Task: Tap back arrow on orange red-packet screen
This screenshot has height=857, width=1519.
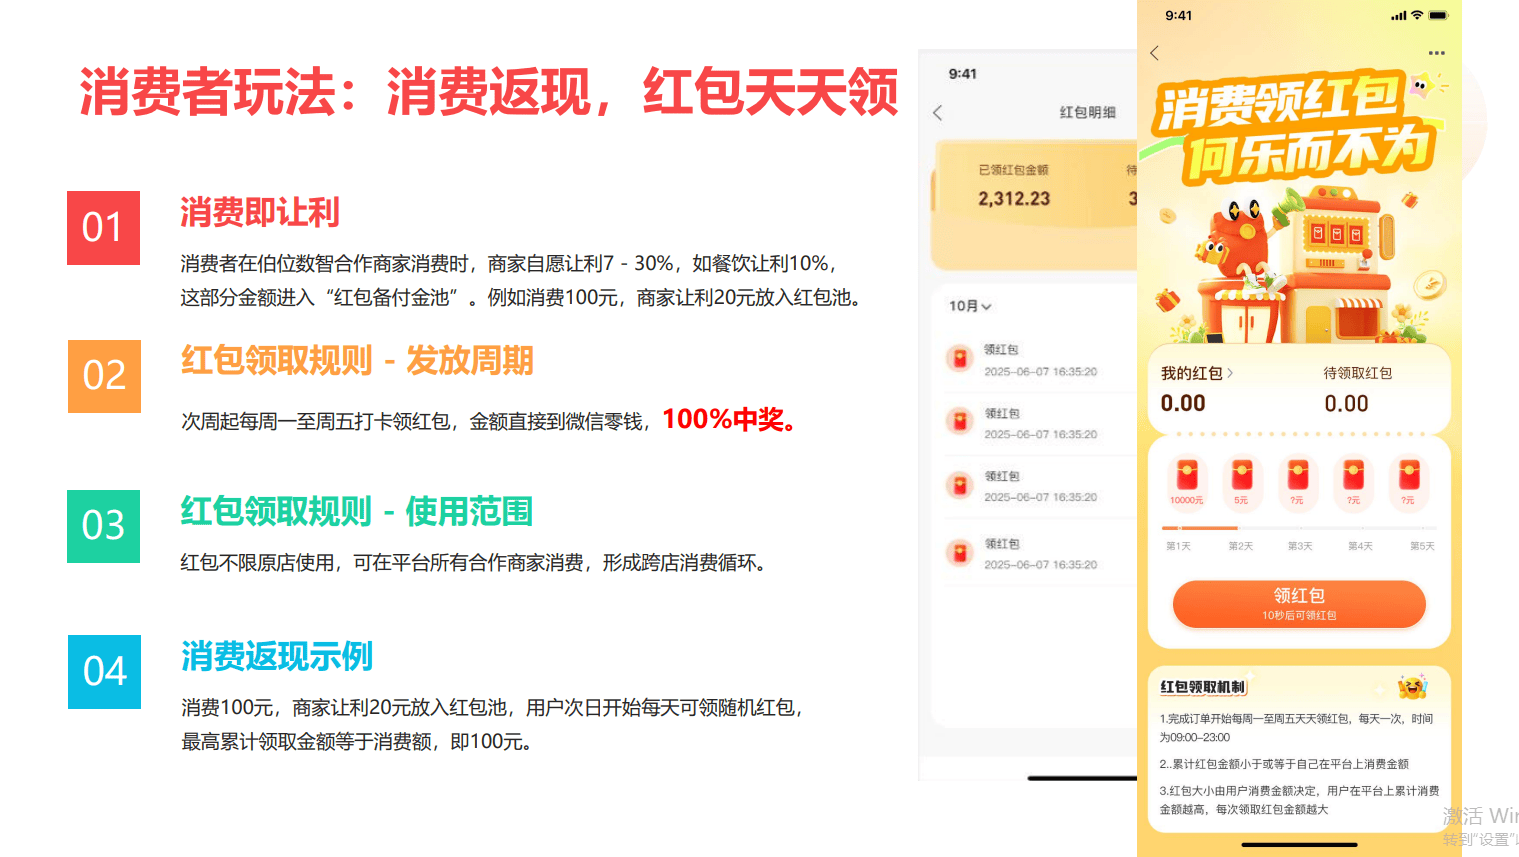Action: [1155, 53]
